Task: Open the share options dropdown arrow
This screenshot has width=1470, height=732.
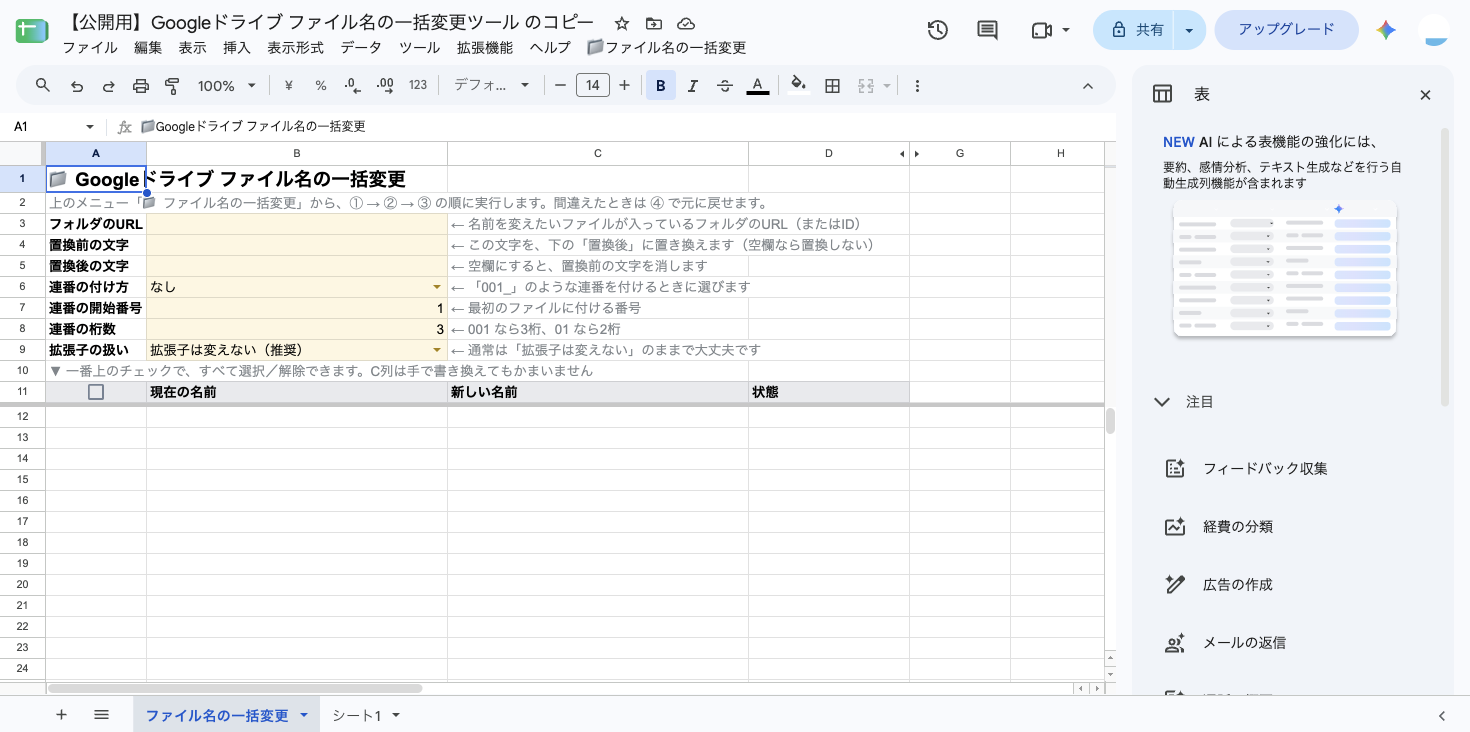Action: coord(1189,30)
